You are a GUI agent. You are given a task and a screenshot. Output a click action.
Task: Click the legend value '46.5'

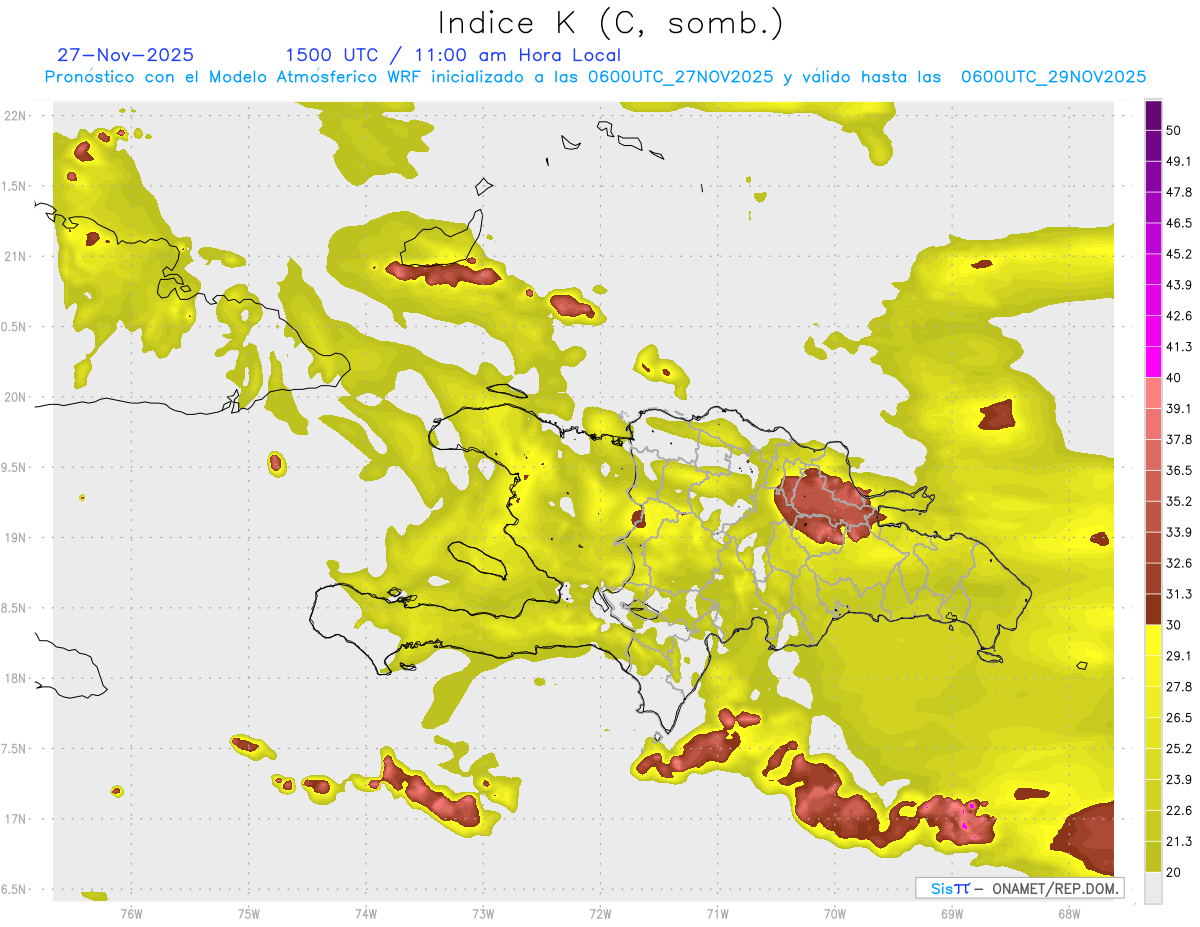[x=1179, y=223]
